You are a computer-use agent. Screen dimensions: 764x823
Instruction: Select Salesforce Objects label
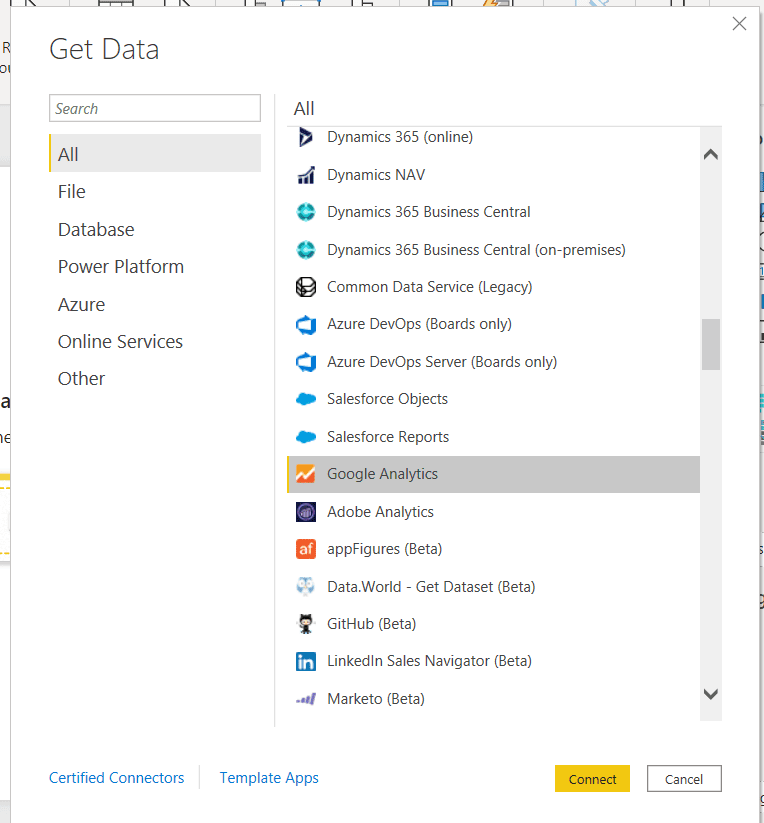click(387, 399)
